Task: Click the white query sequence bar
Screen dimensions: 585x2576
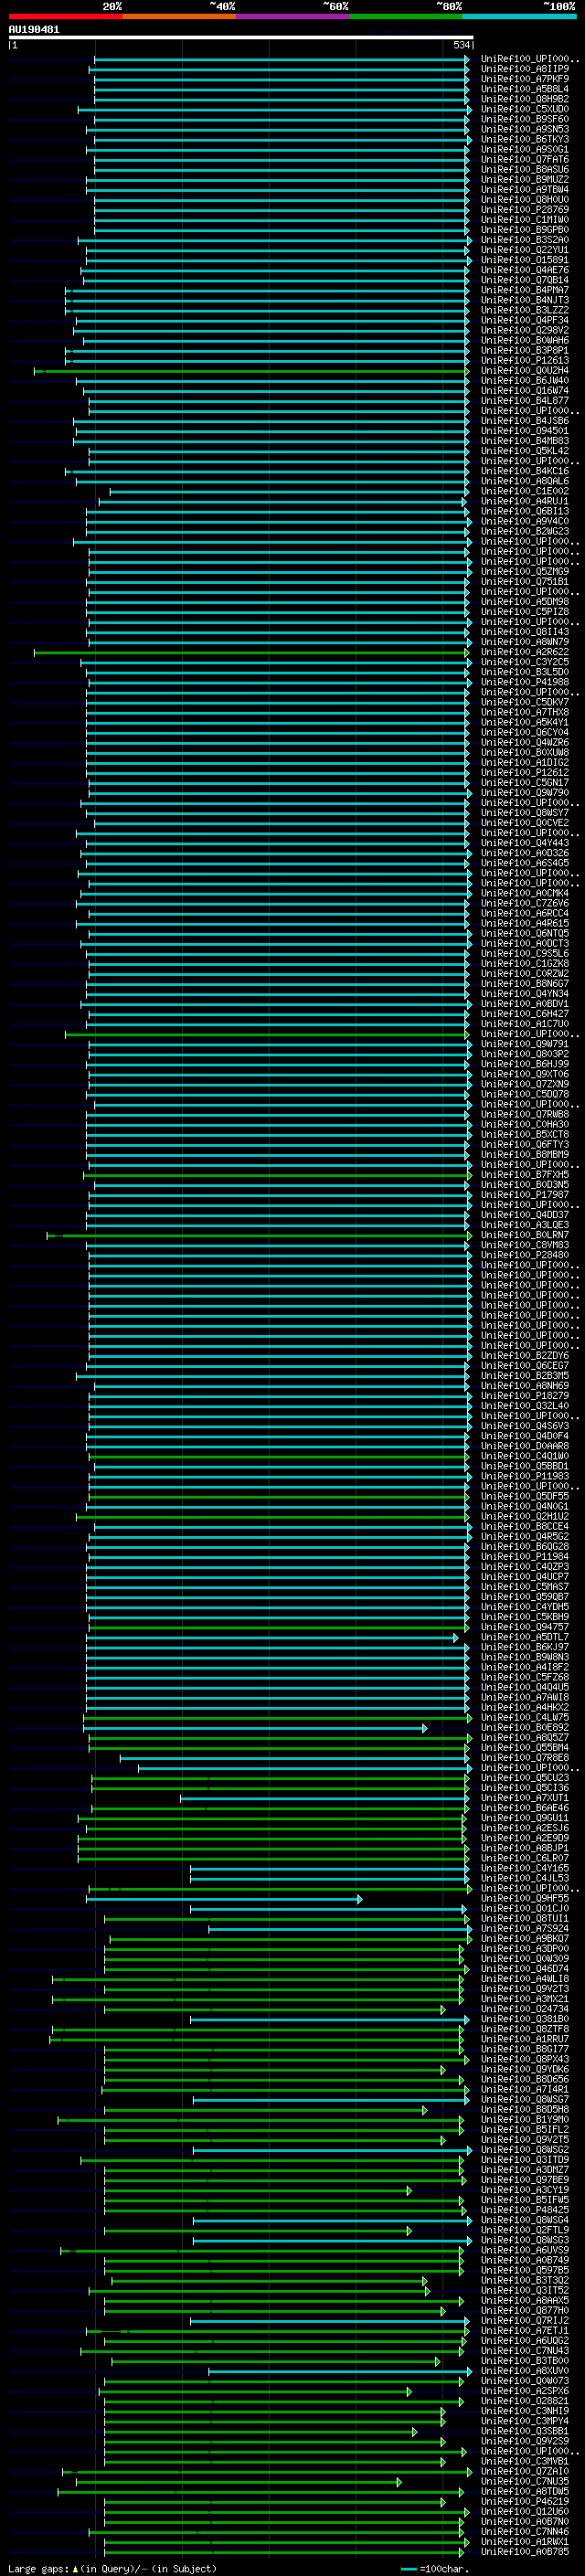Action: (x=241, y=37)
